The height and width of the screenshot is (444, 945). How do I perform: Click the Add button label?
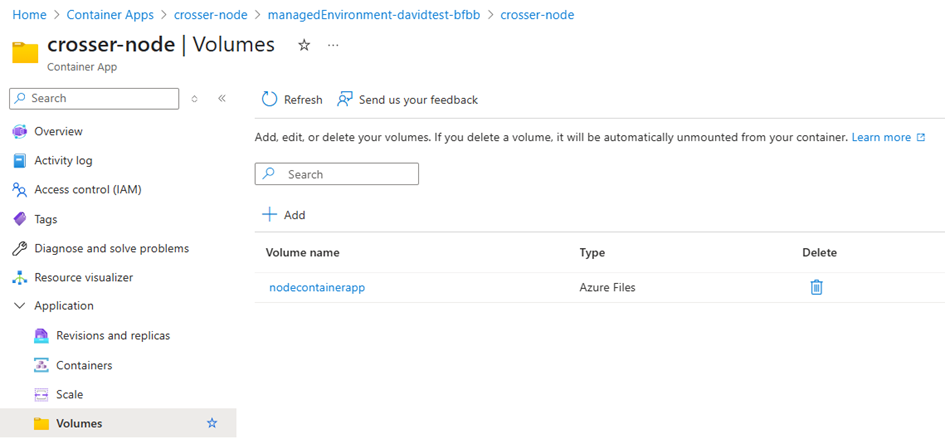pyautogui.click(x=295, y=215)
